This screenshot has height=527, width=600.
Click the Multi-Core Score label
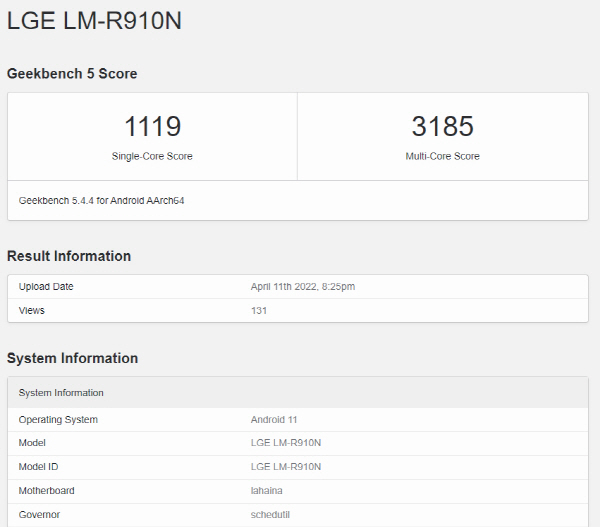[x=442, y=156]
